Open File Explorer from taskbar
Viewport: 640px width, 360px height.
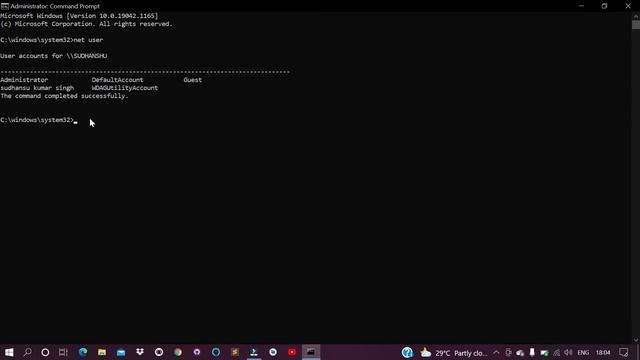102,352
